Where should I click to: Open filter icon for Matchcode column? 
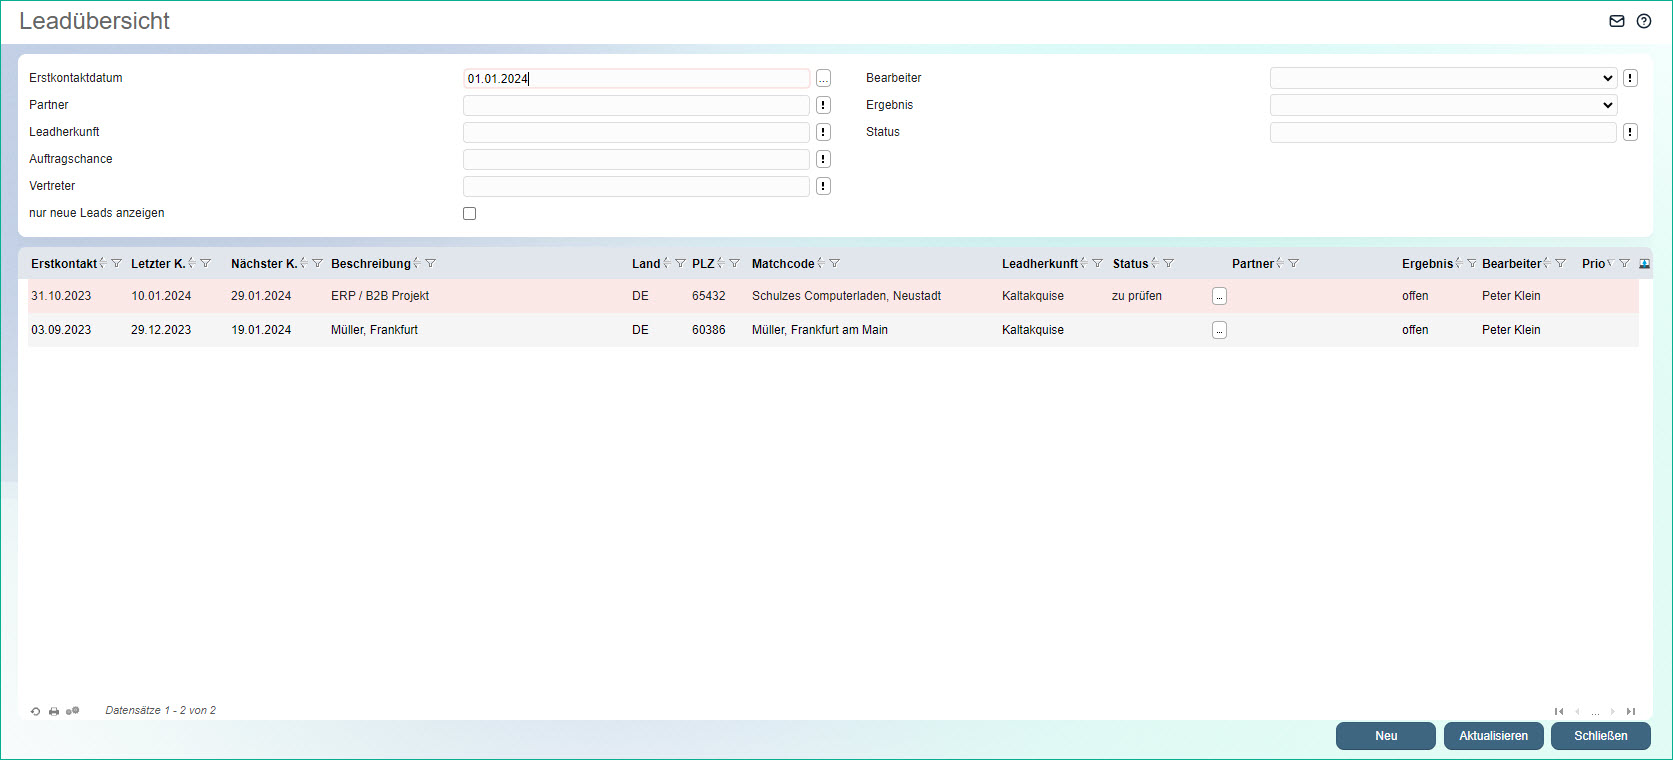pyautogui.click(x=835, y=264)
